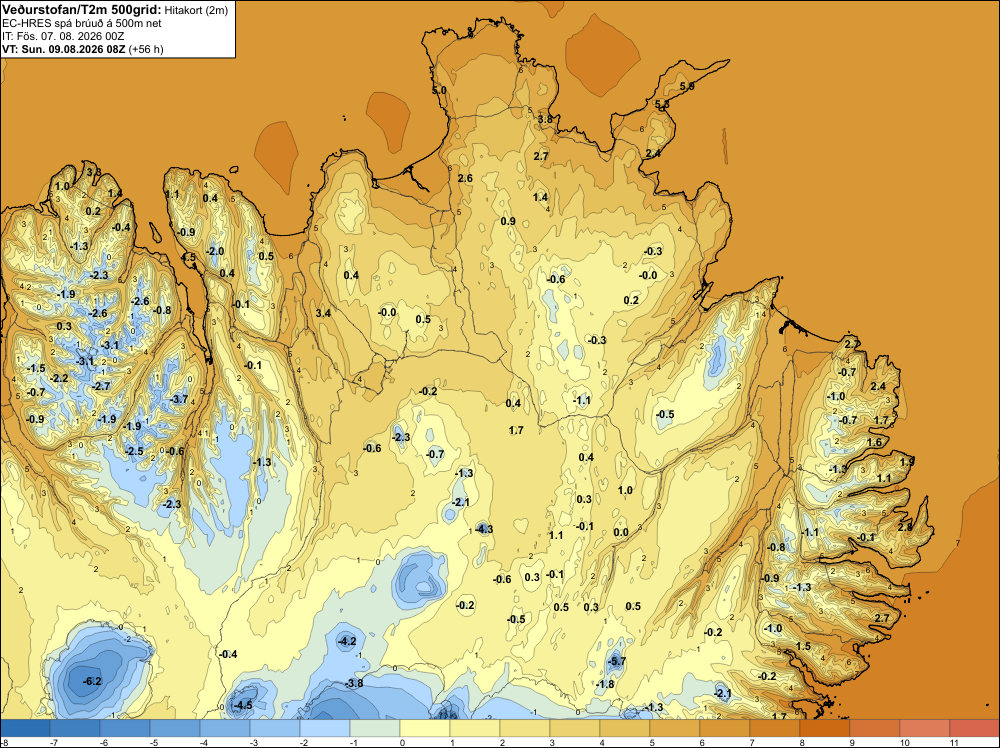Pick the legend swatch between 5 and 6
The width and height of the screenshot is (1000, 748).
point(675,728)
